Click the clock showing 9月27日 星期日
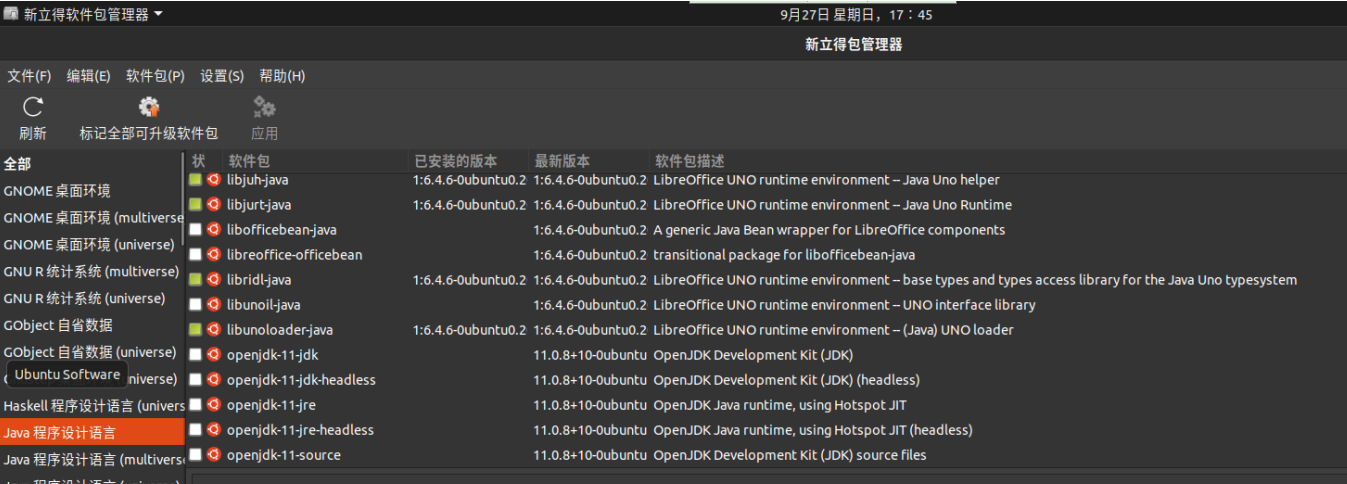Viewport: 1347px width, 484px height. pos(856,14)
